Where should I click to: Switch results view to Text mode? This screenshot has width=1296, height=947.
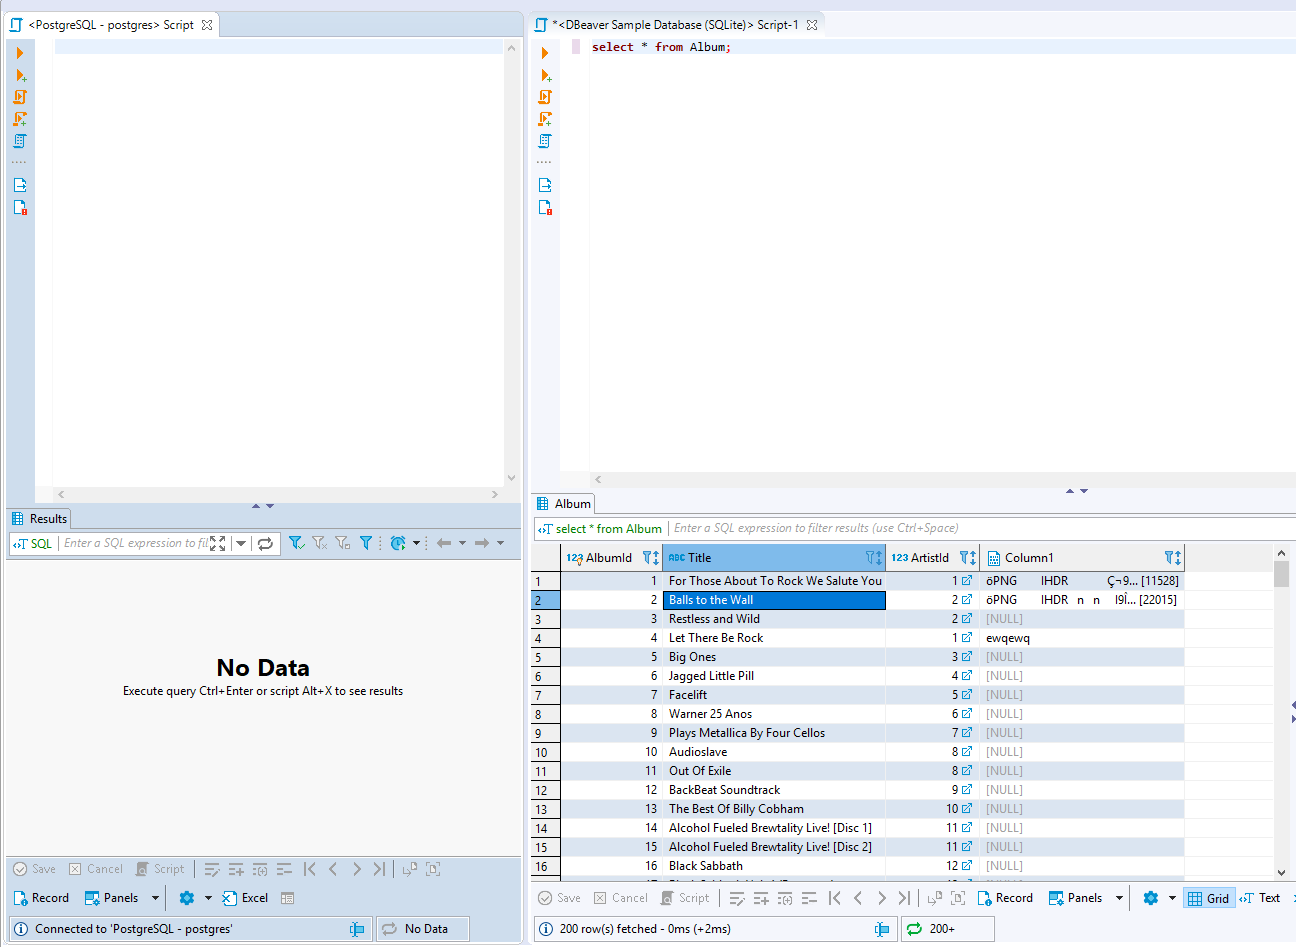tap(1262, 897)
